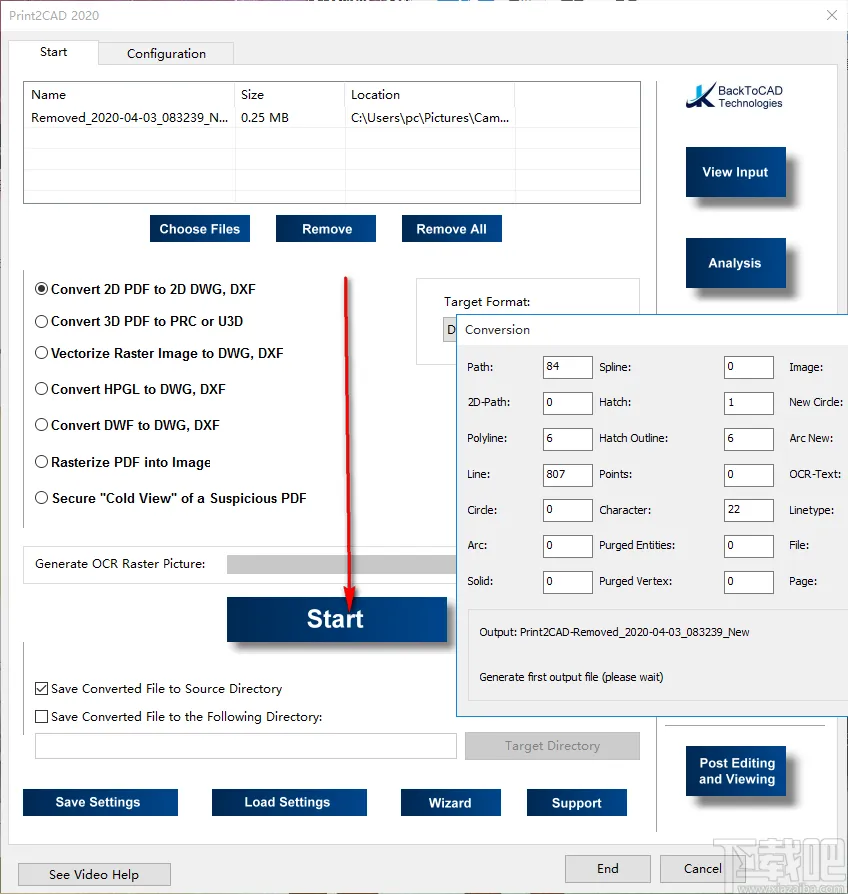
Task: Click the Generate first output file status text
Action: tap(571, 677)
